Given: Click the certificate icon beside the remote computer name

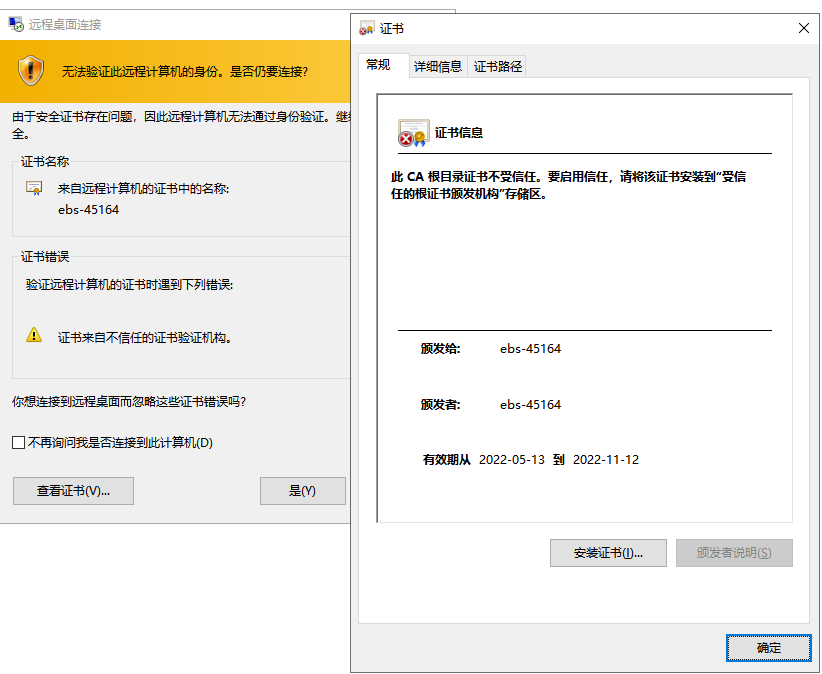Looking at the screenshot, I should pos(35,188).
